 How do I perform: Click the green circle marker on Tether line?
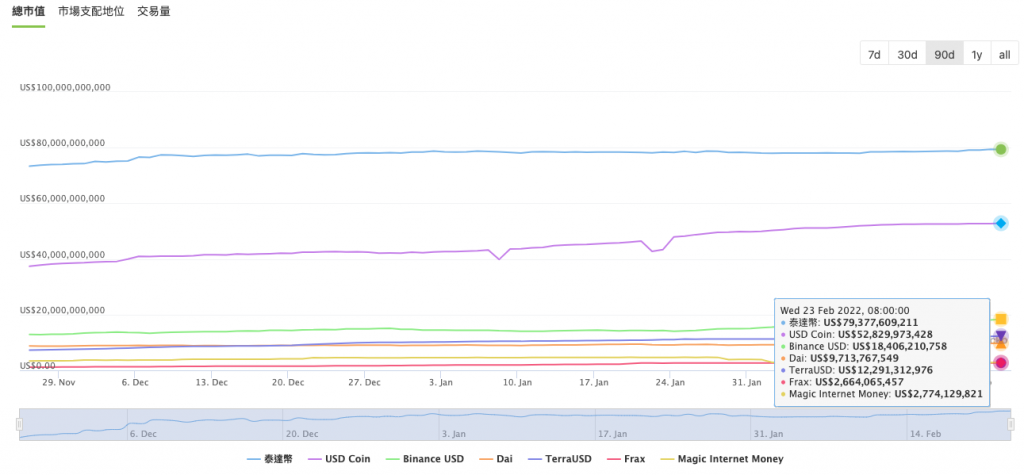(1000, 149)
